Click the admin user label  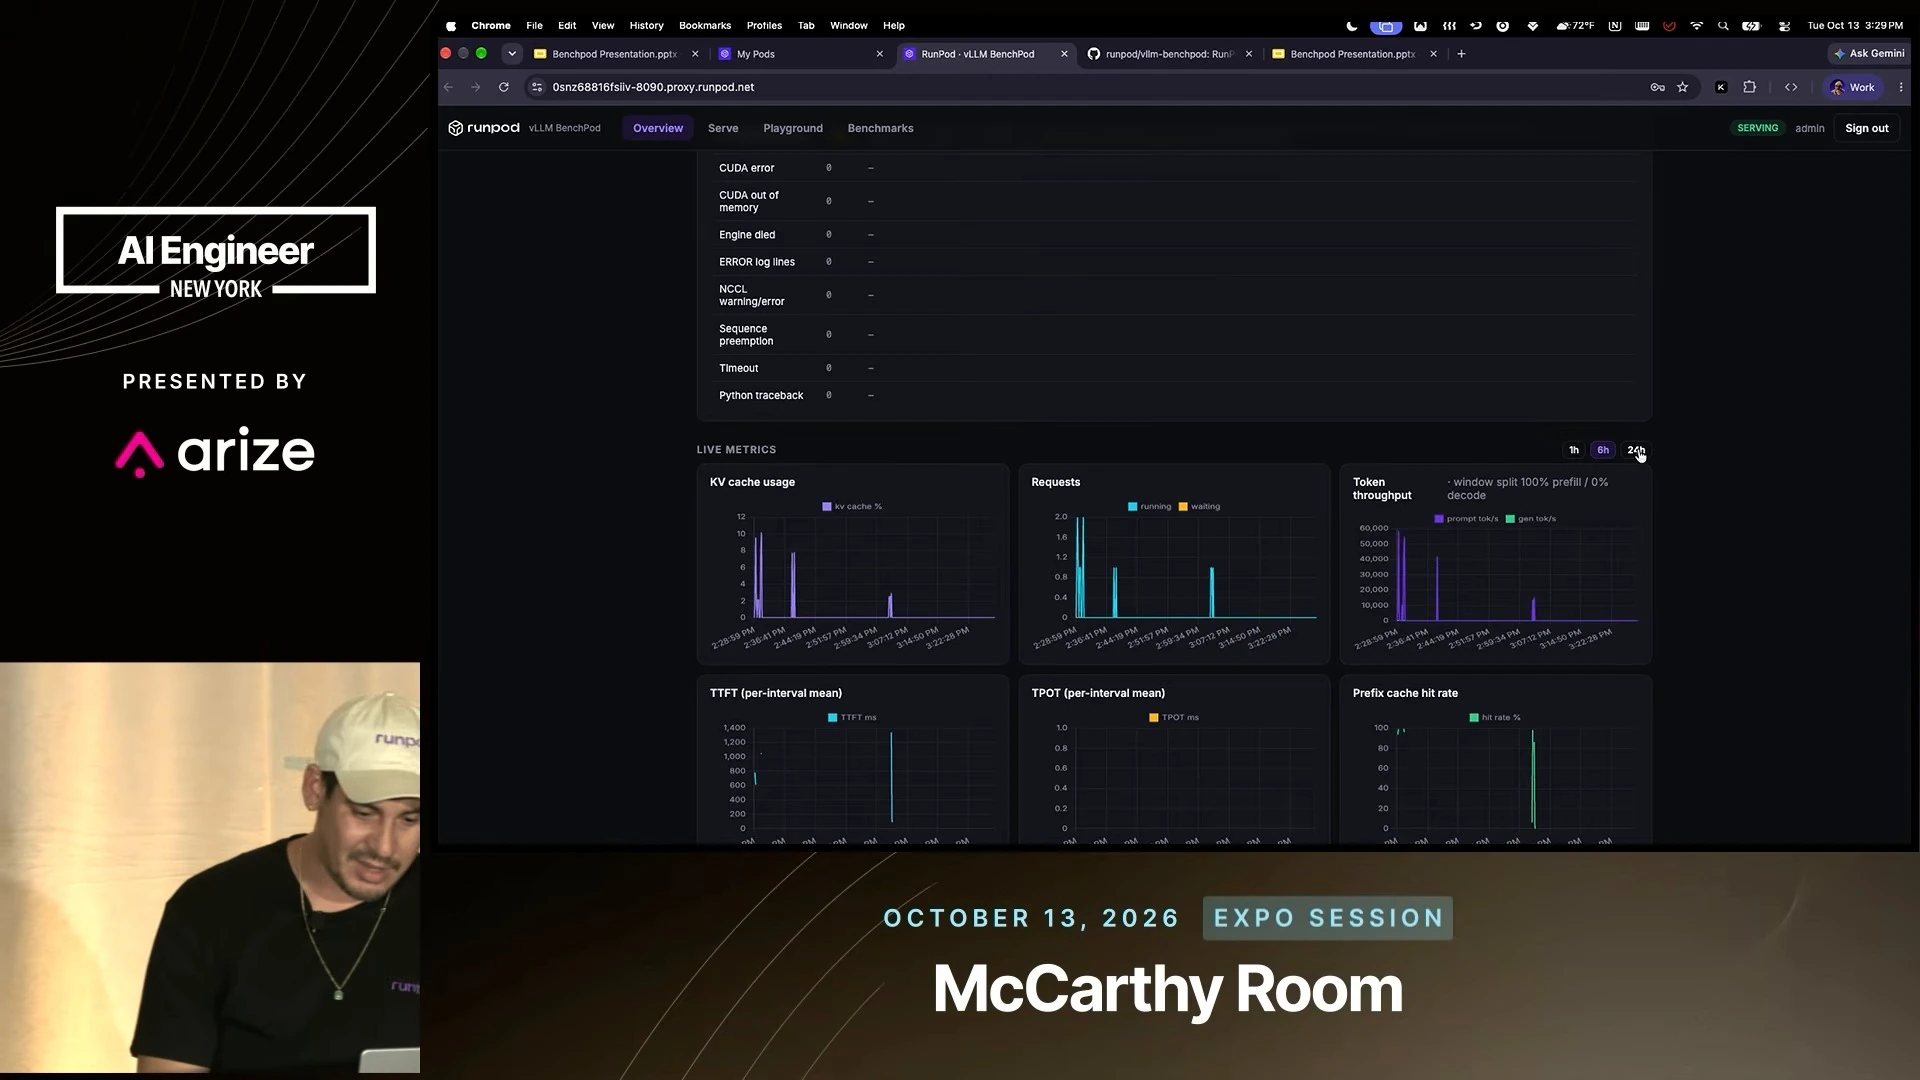click(x=1810, y=128)
